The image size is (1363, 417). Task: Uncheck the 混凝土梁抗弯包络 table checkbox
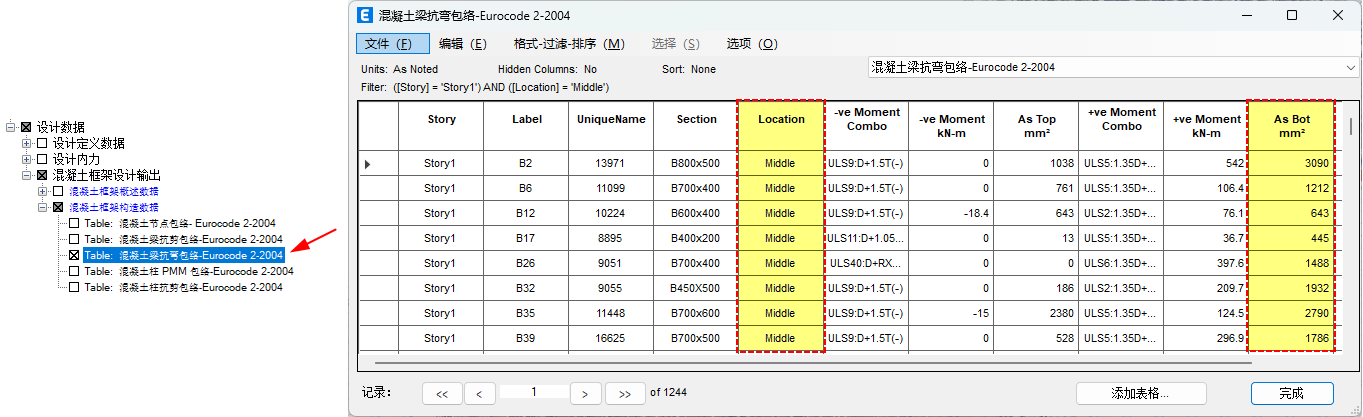[x=74, y=255]
